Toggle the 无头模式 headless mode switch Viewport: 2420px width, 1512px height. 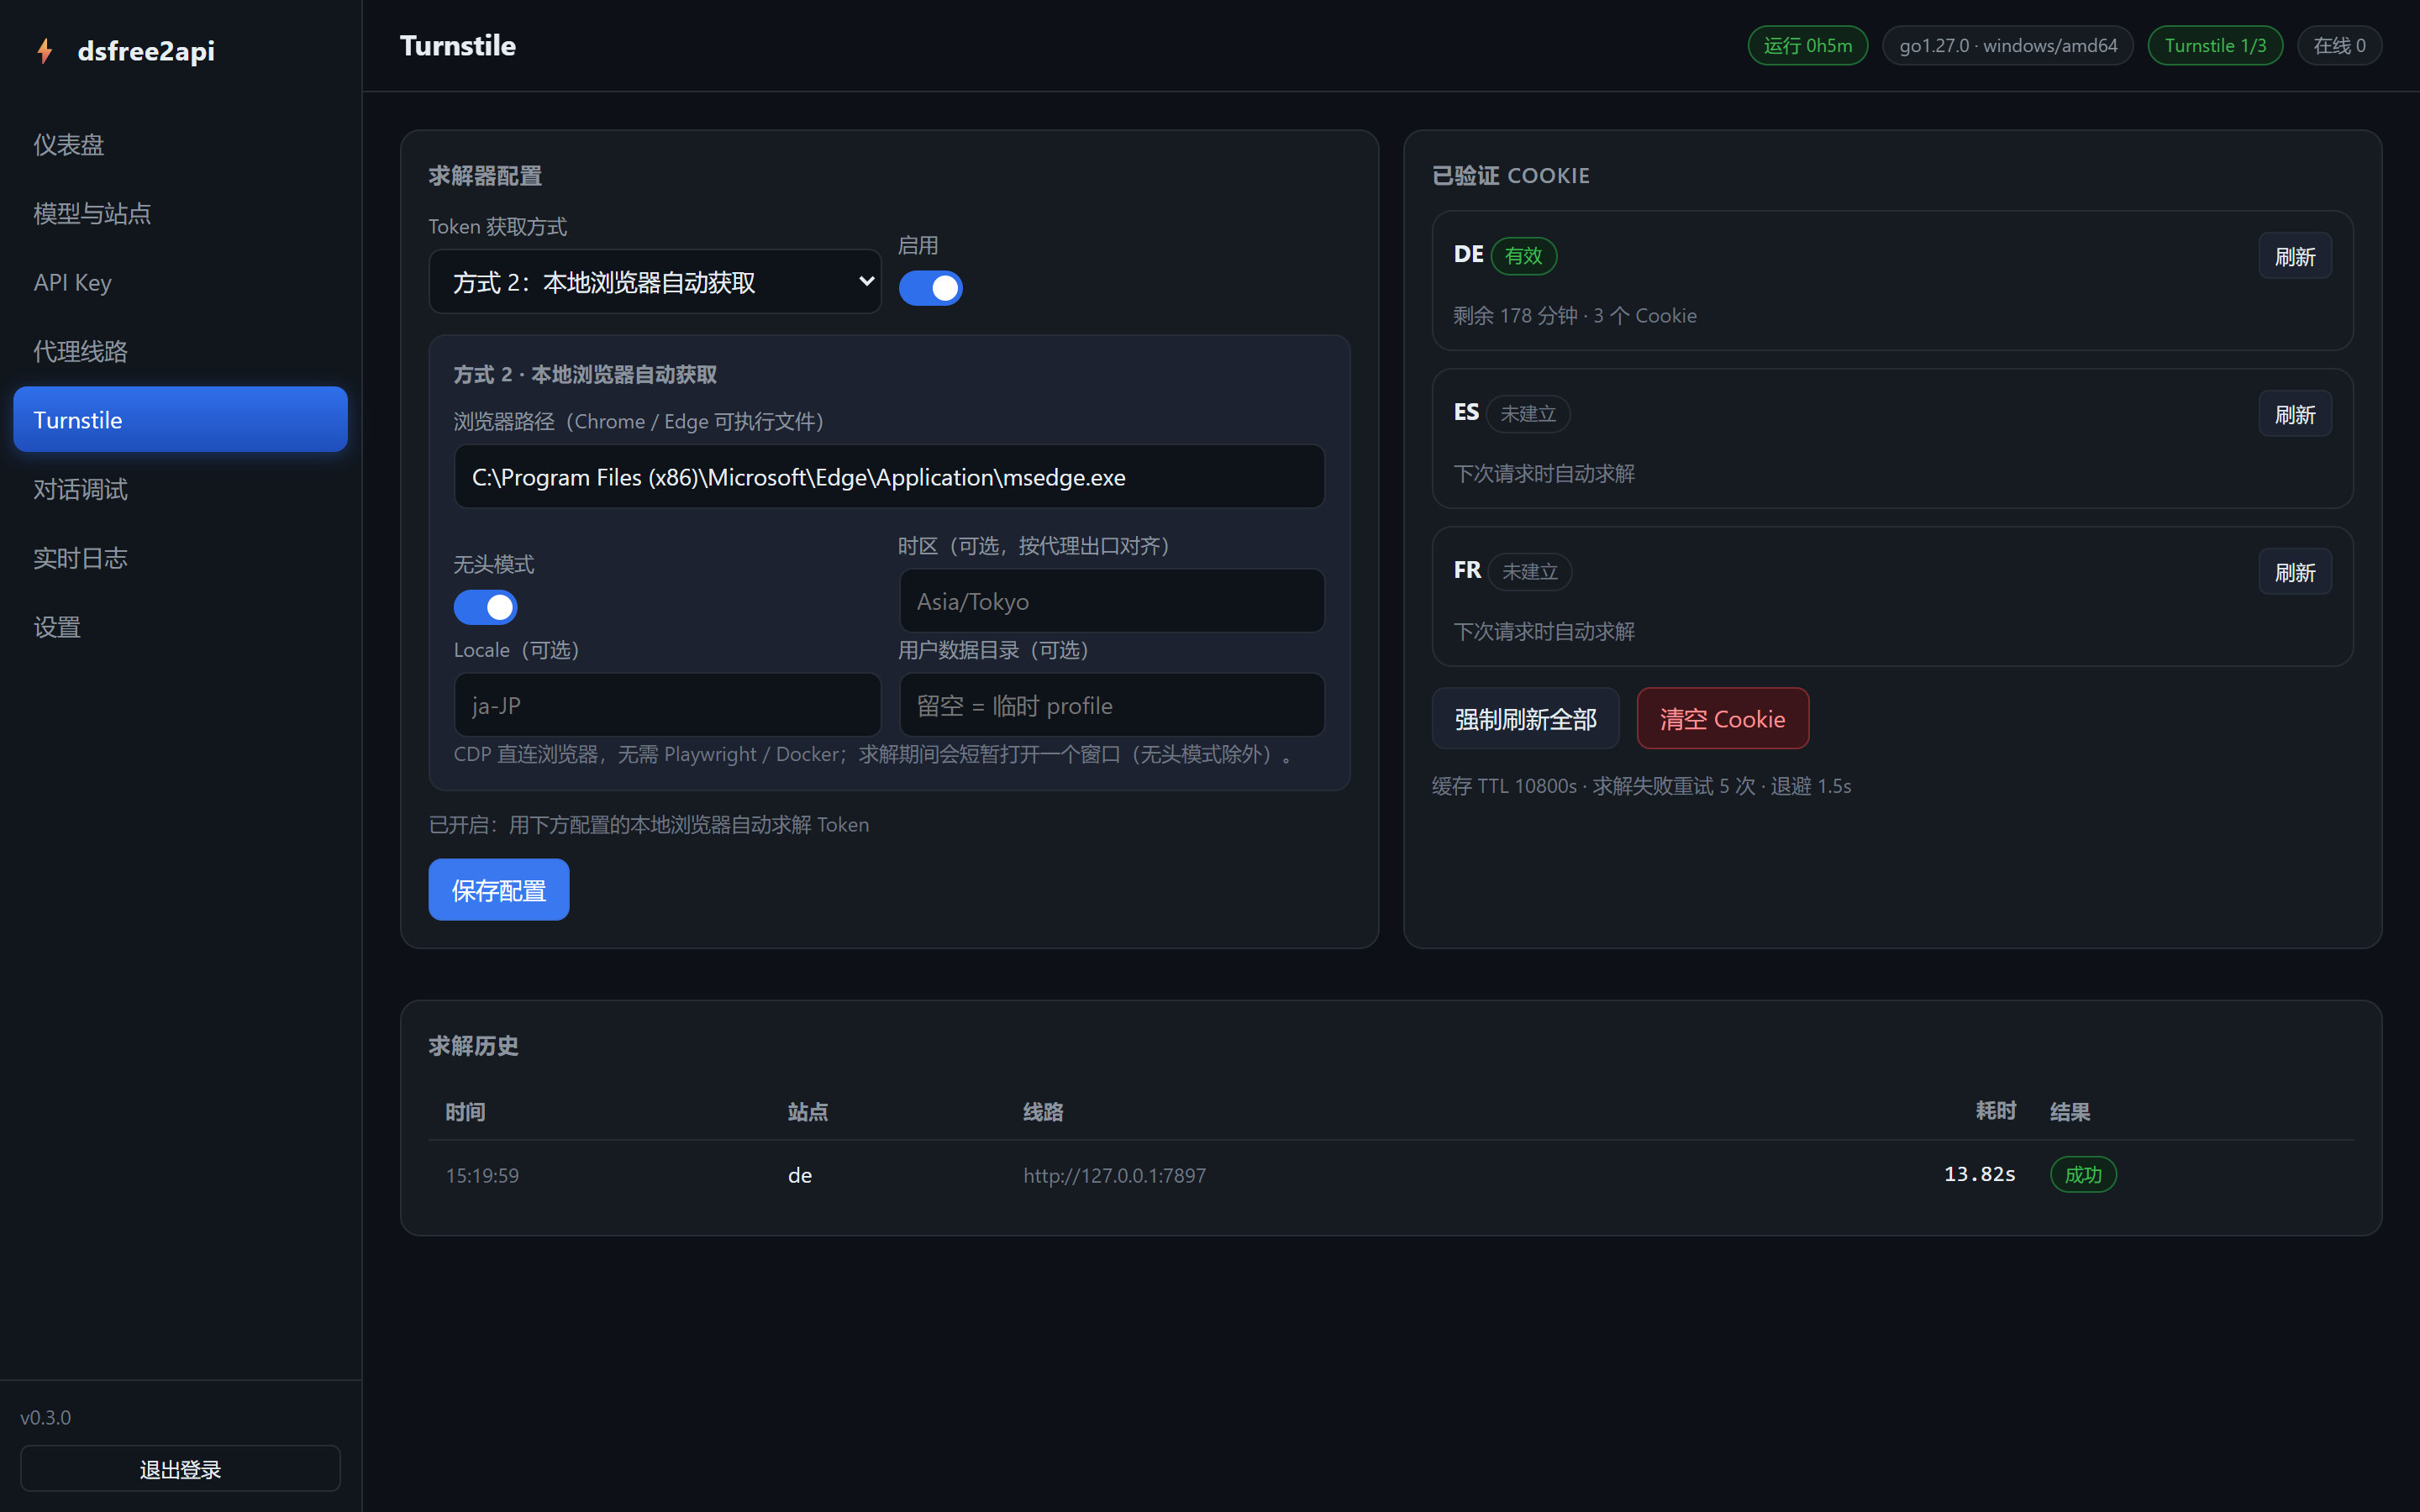coord(485,607)
